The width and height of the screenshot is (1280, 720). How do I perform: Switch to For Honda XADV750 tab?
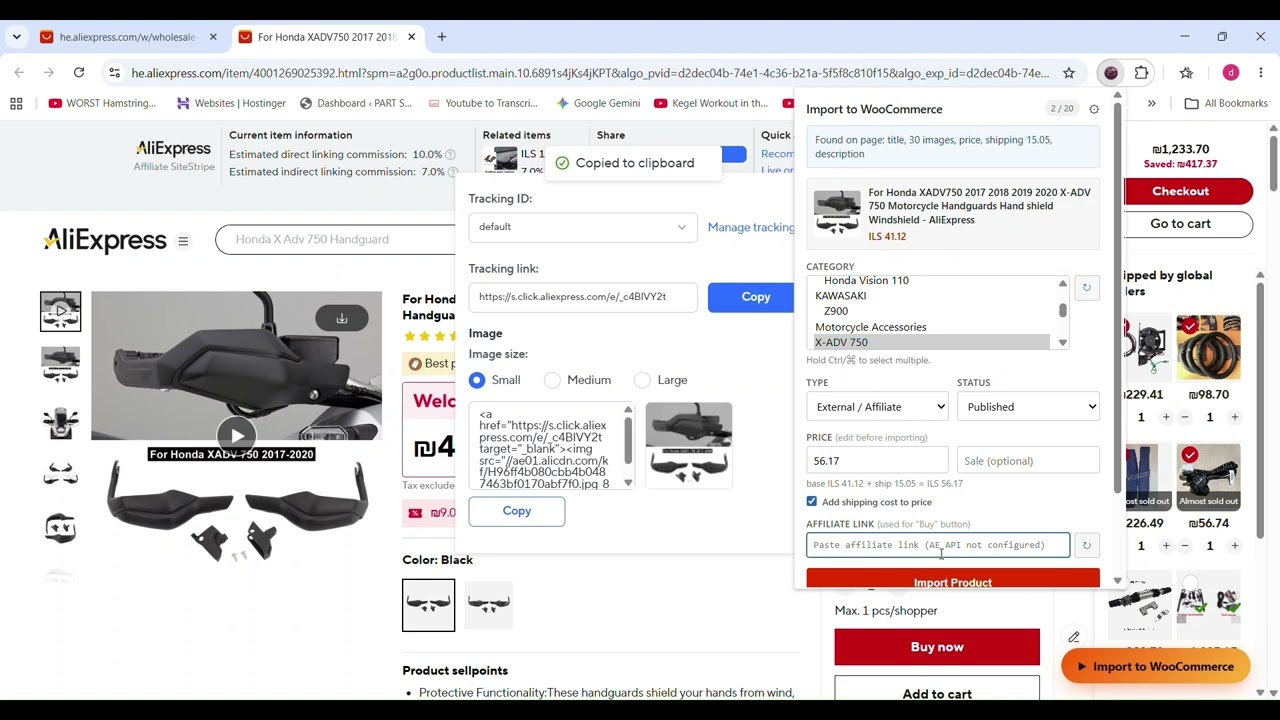327,37
